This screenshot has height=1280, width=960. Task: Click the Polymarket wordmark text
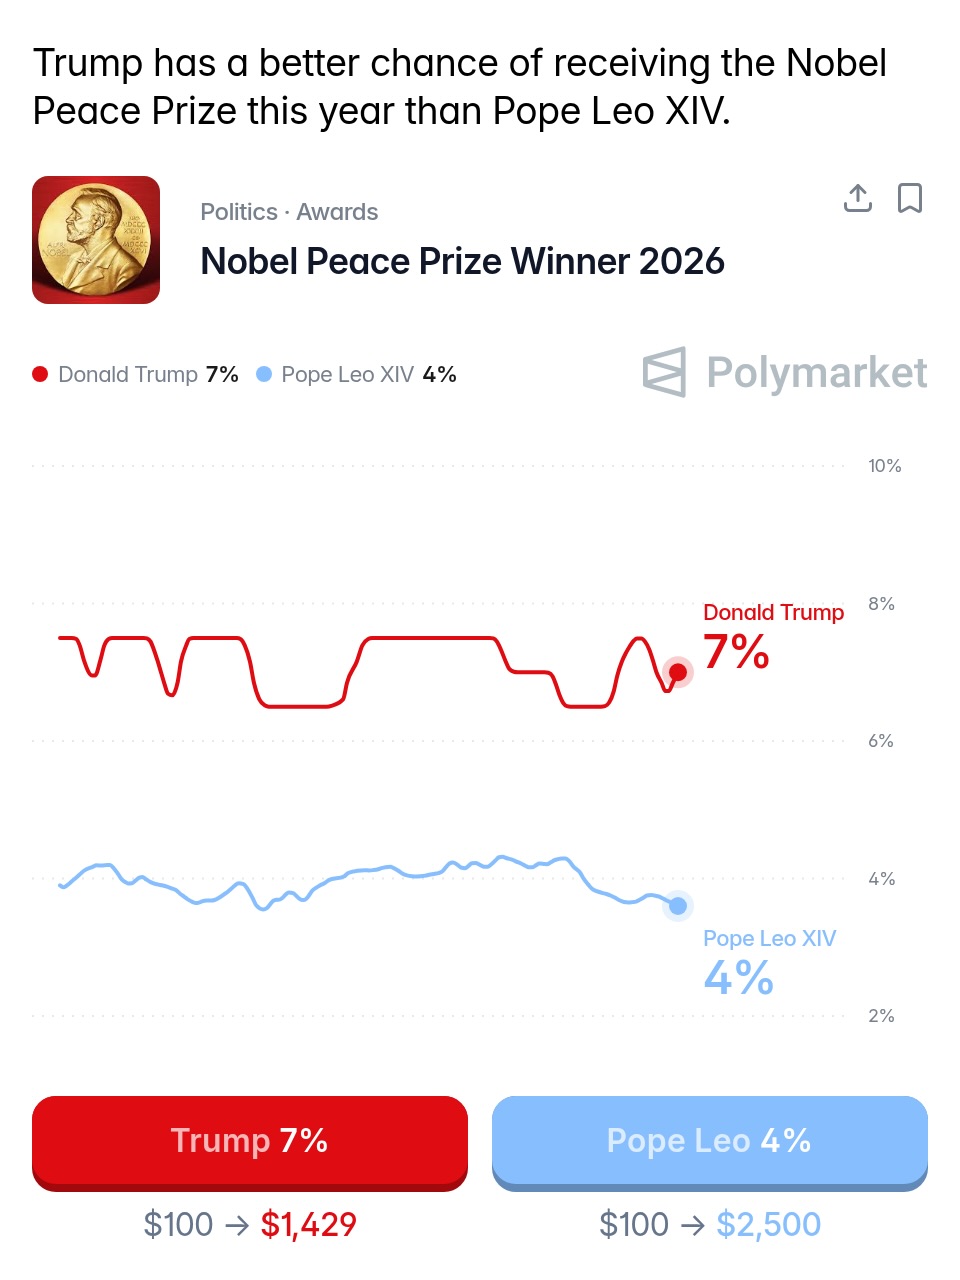click(816, 372)
